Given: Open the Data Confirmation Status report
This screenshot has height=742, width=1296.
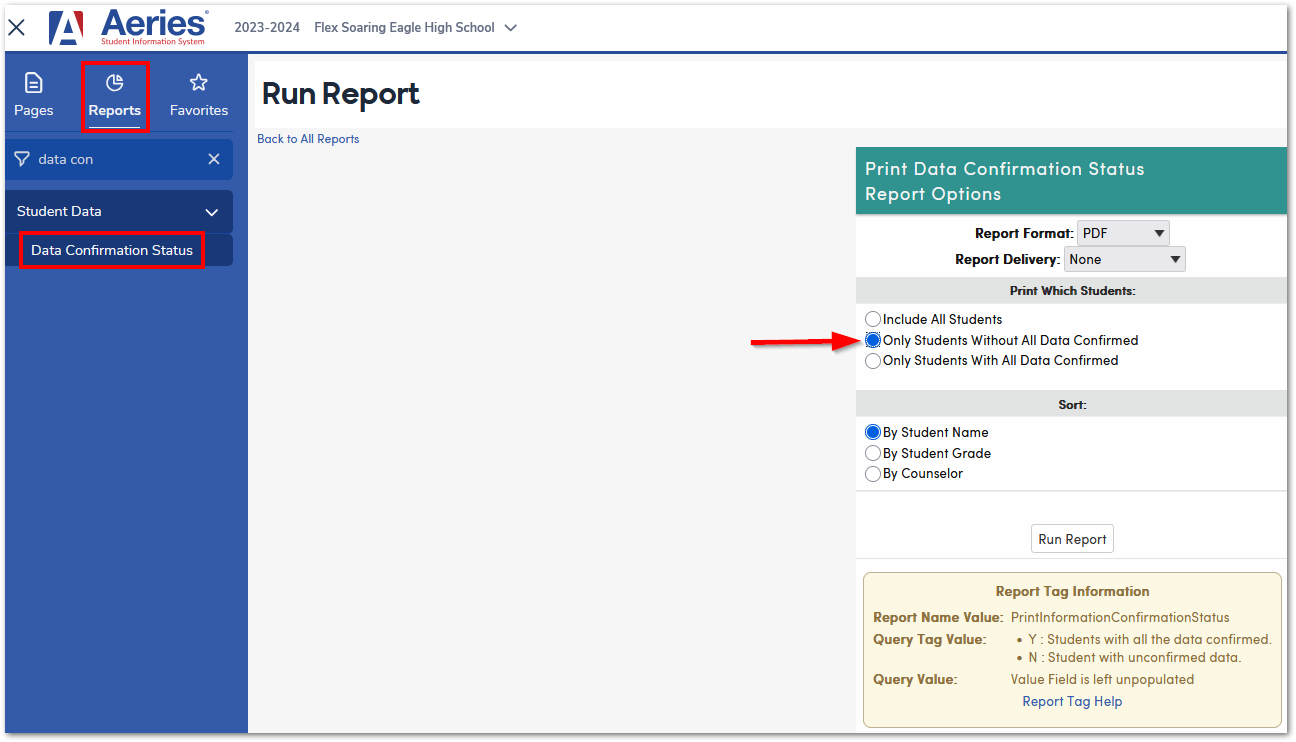Looking at the screenshot, I should [111, 250].
